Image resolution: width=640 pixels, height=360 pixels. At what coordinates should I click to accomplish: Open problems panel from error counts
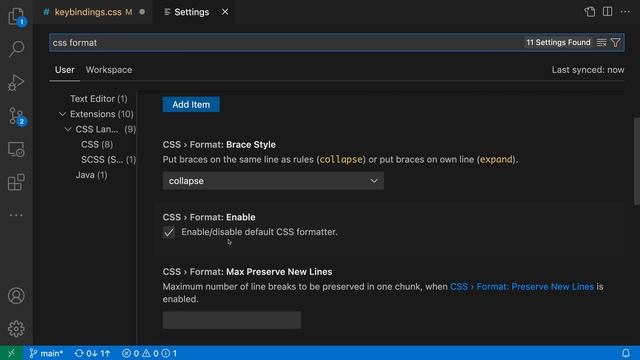pos(149,353)
